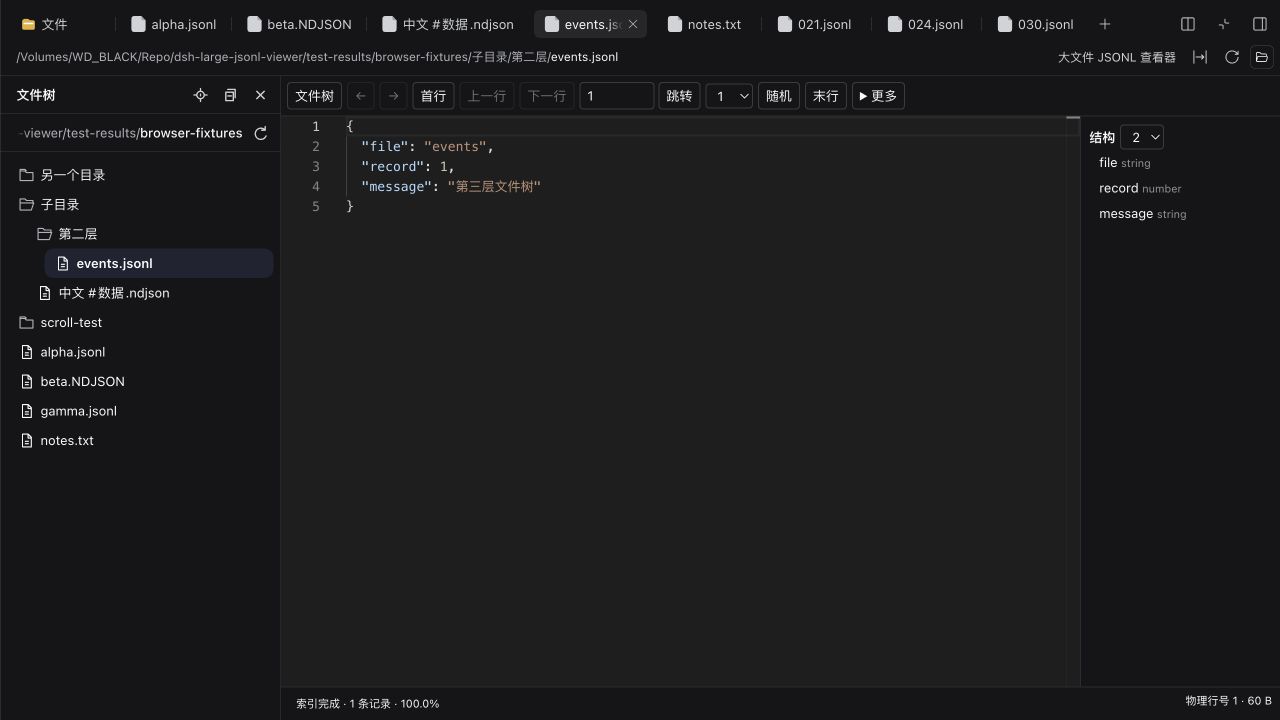This screenshot has width=1280, height=720.
Task: Open gamma.jsonl in the file tree
Action: point(140,411)
